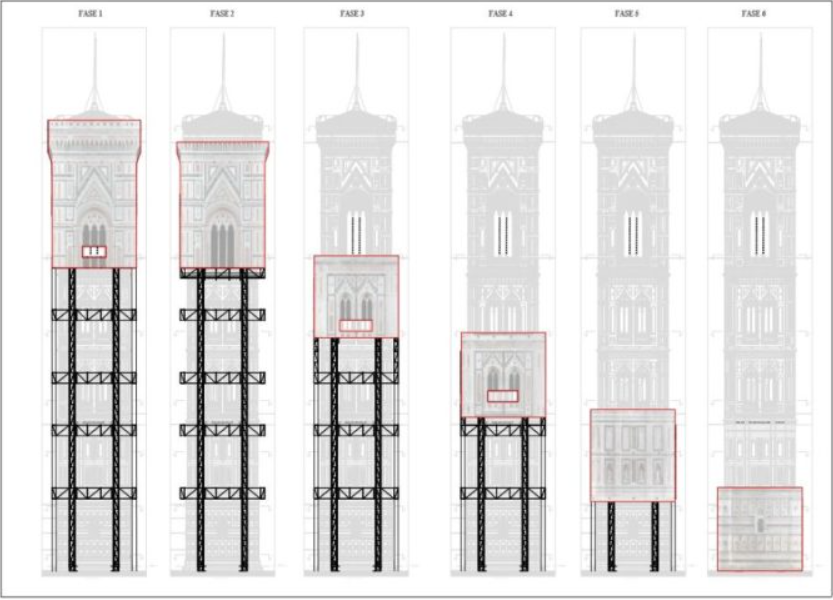This screenshot has width=833, height=600.
Task: Click small red rectangle inside FASE 1 enclosure
Action: [94, 252]
